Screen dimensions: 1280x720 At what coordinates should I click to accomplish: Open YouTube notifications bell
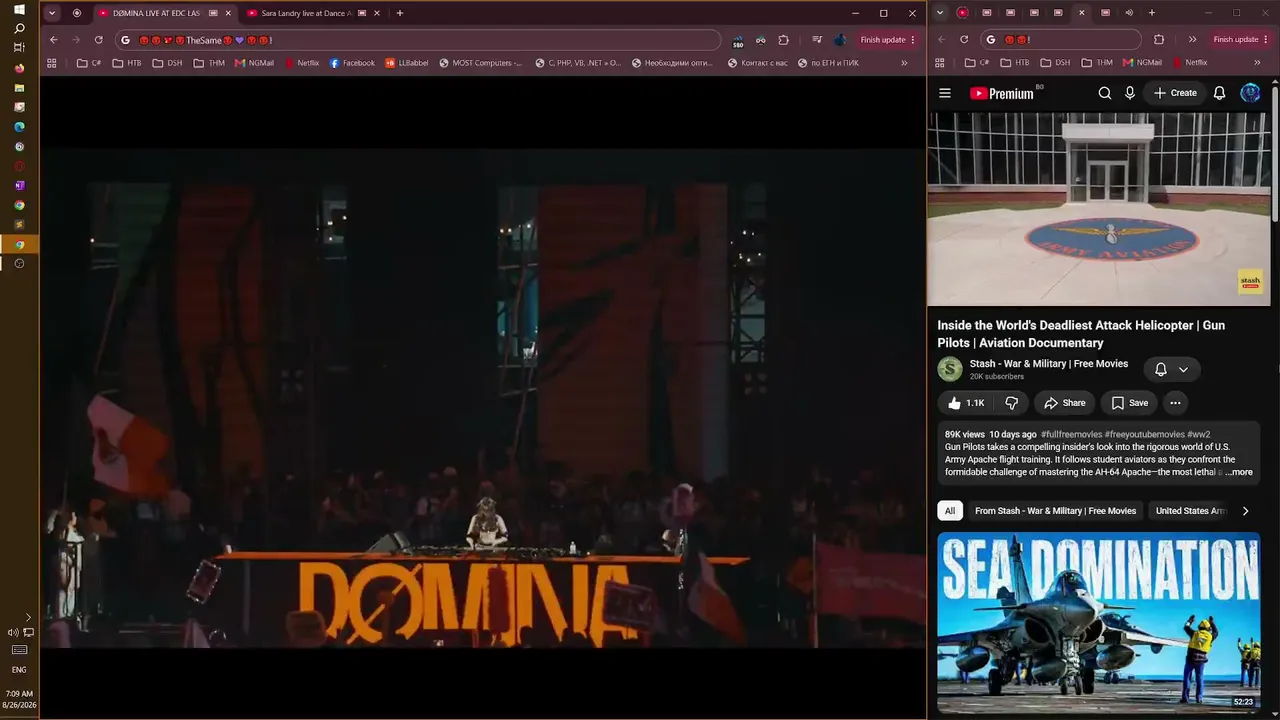pyautogui.click(x=1219, y=93)
